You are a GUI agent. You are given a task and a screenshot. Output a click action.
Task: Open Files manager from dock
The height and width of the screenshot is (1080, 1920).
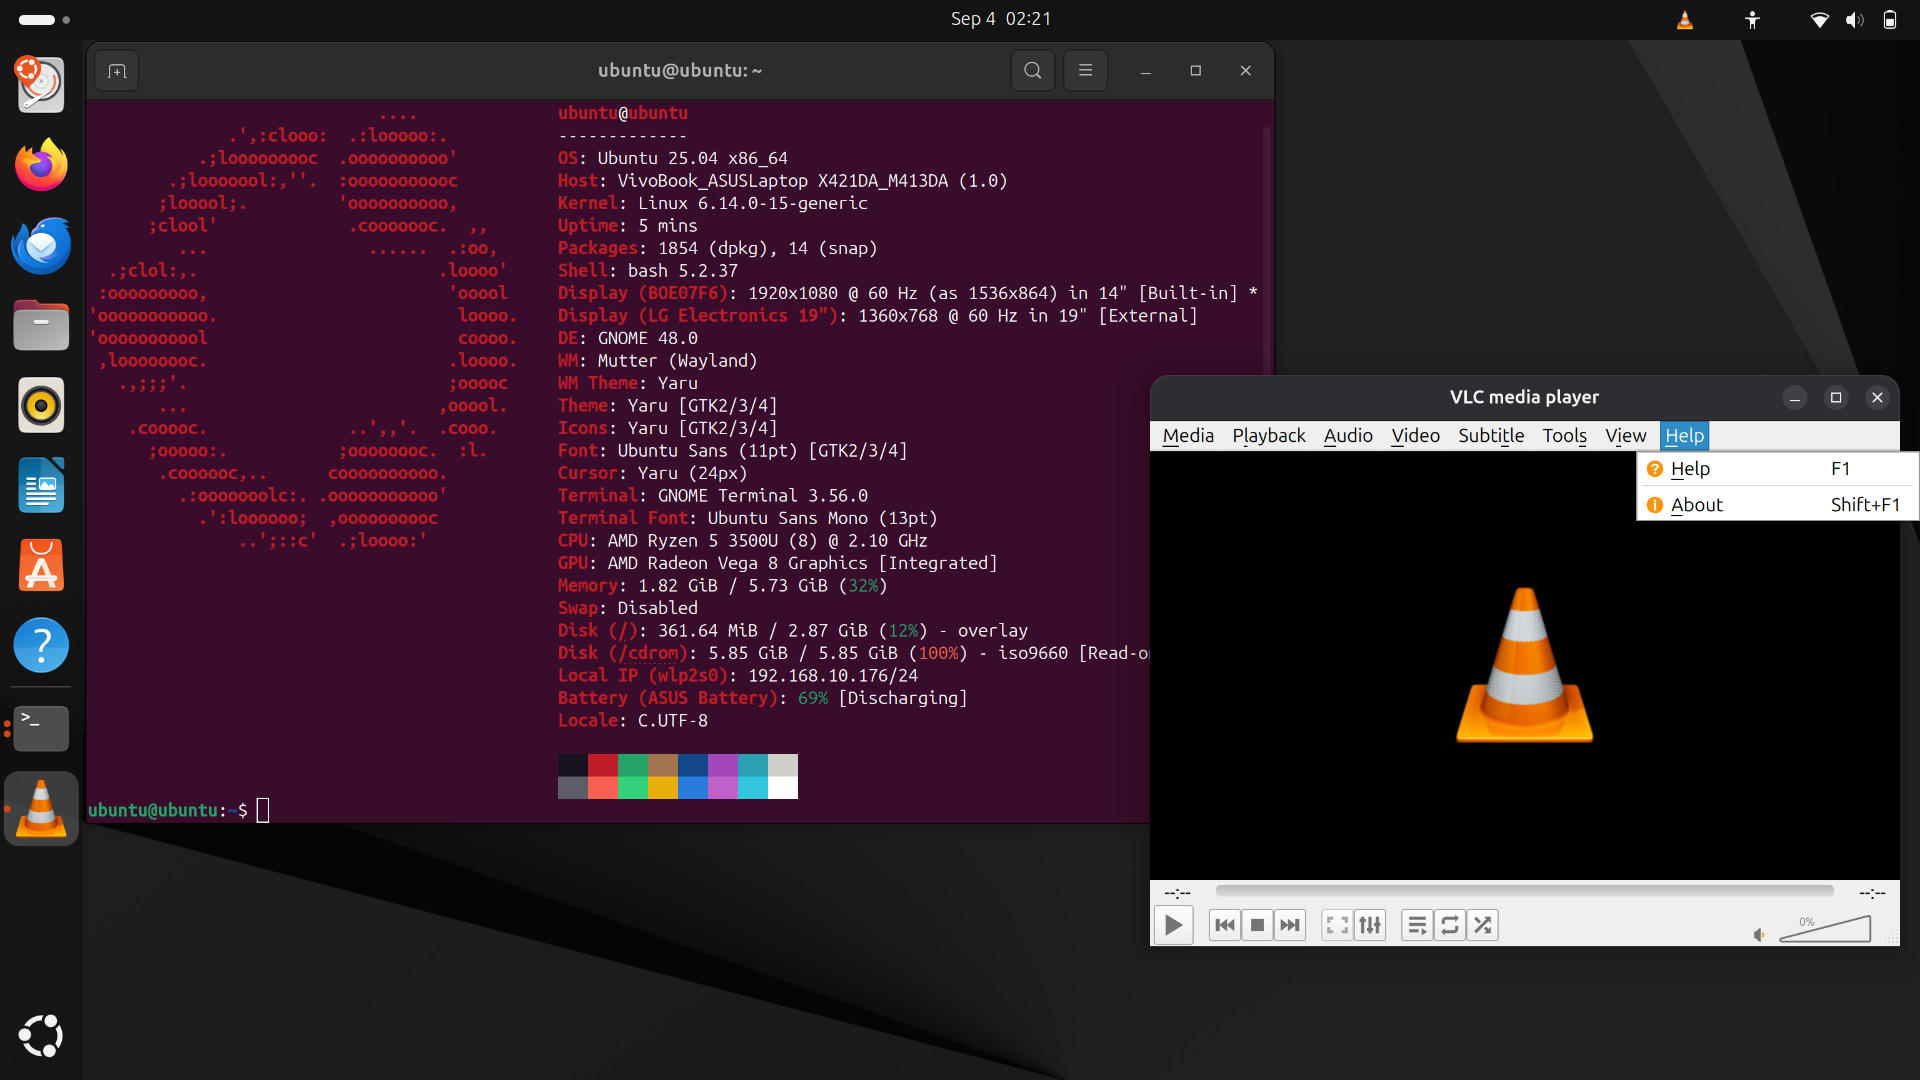coord(41,326)
